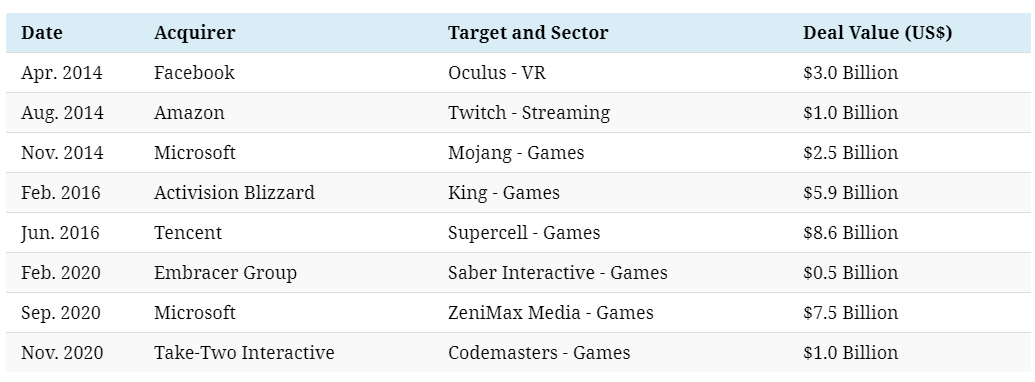Click the $7.5 Billion deal value
This screenshot has height=382, width=1035.
(851, 313)
